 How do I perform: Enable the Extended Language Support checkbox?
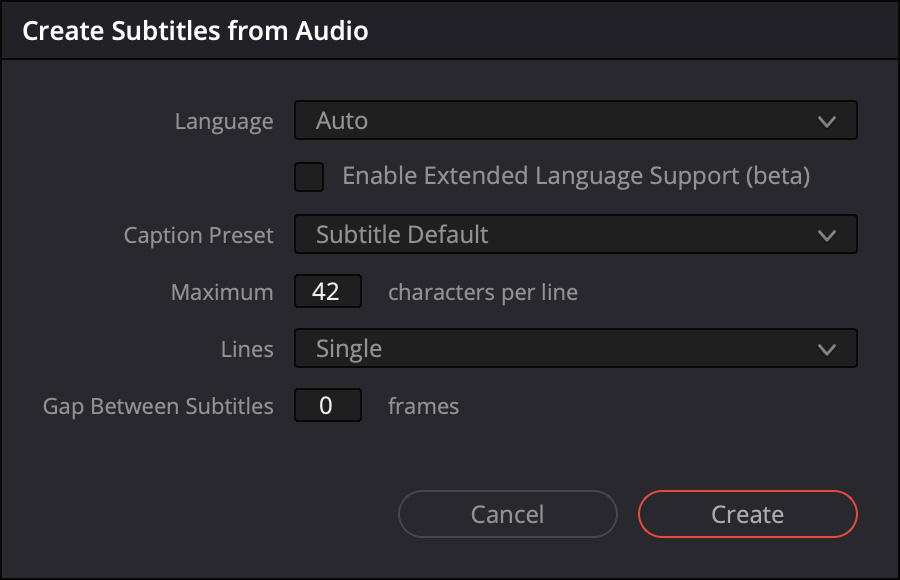[x=309, y=177]
